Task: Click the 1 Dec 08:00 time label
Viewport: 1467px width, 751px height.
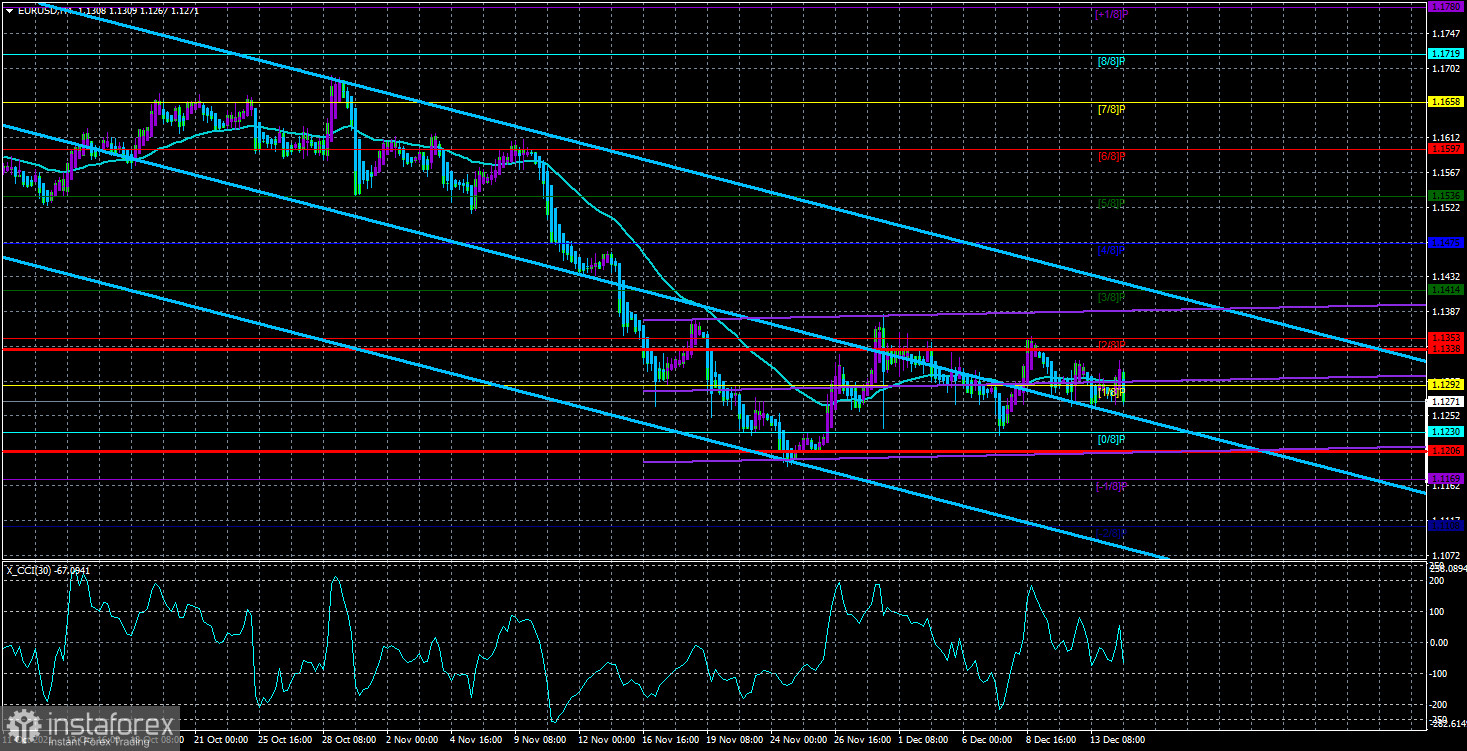Action: point(923,741)
